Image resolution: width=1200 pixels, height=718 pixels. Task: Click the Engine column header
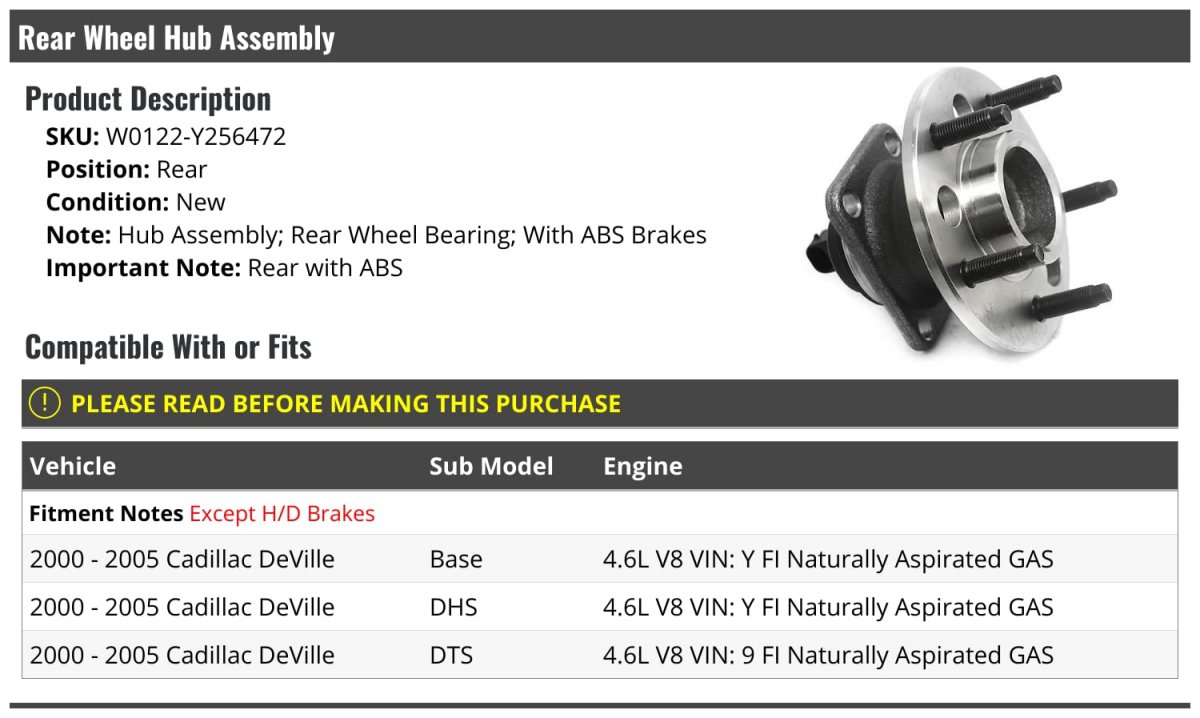643,466
